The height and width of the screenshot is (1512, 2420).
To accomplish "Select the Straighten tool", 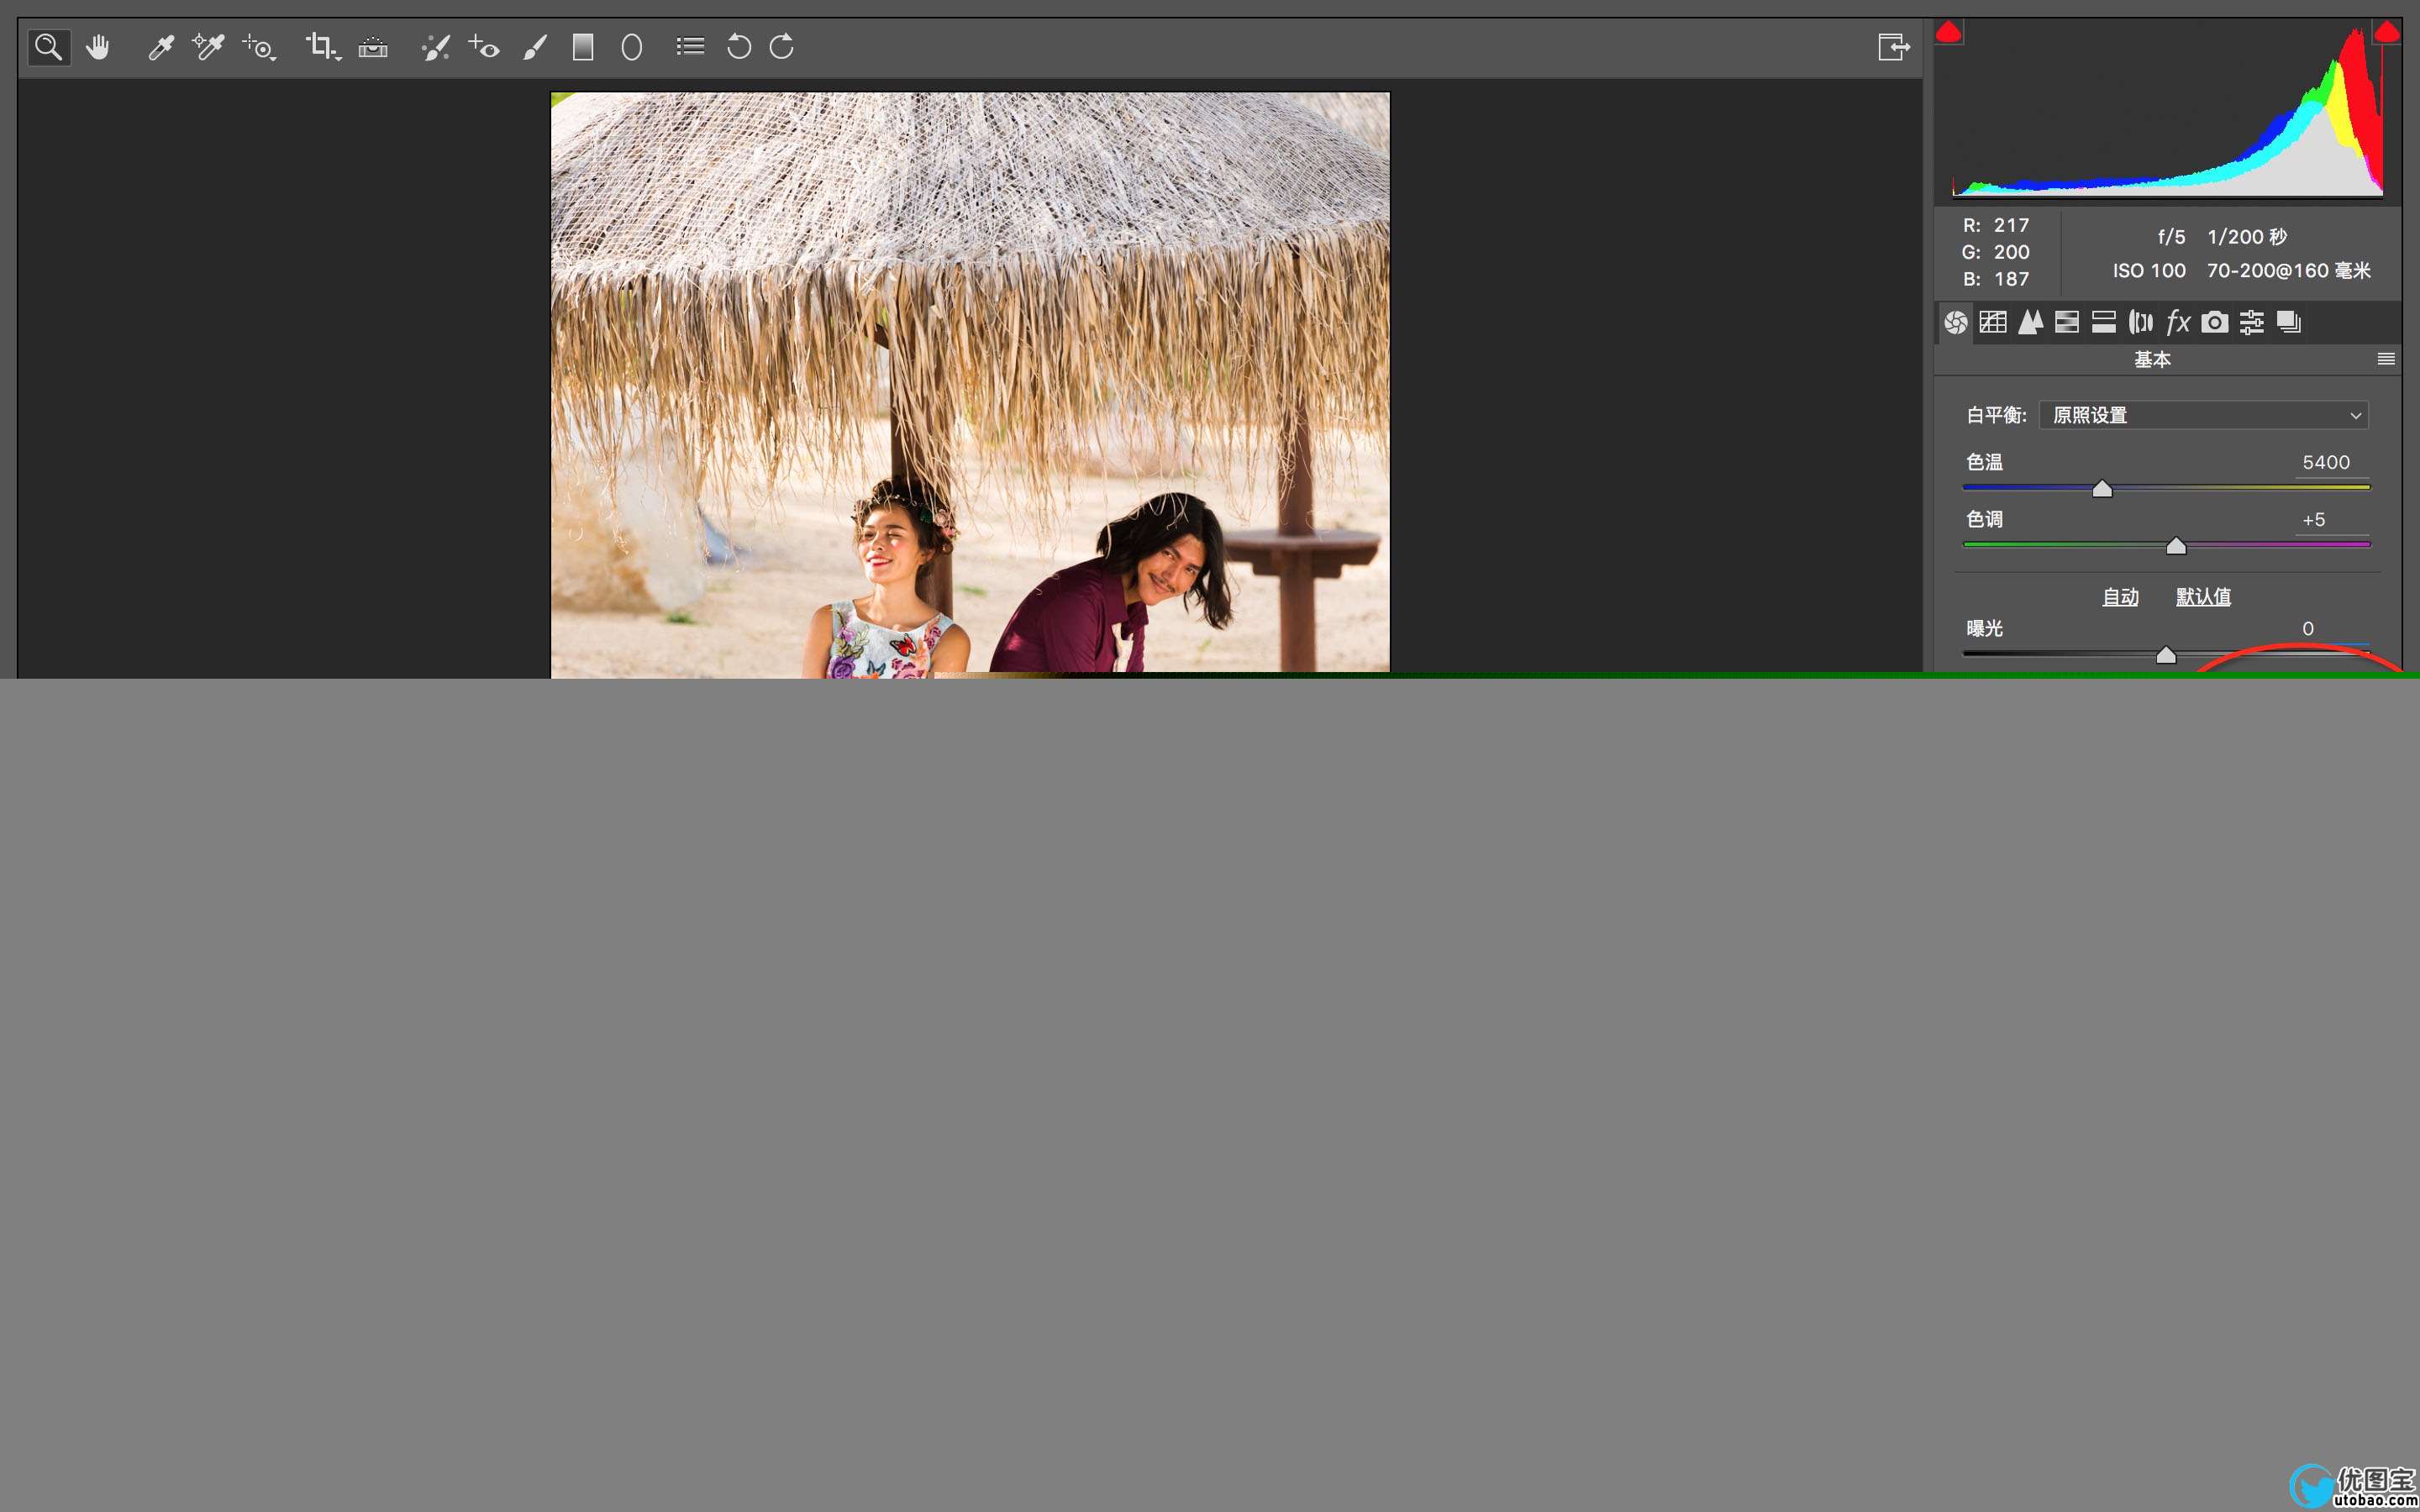I will 373,47.
